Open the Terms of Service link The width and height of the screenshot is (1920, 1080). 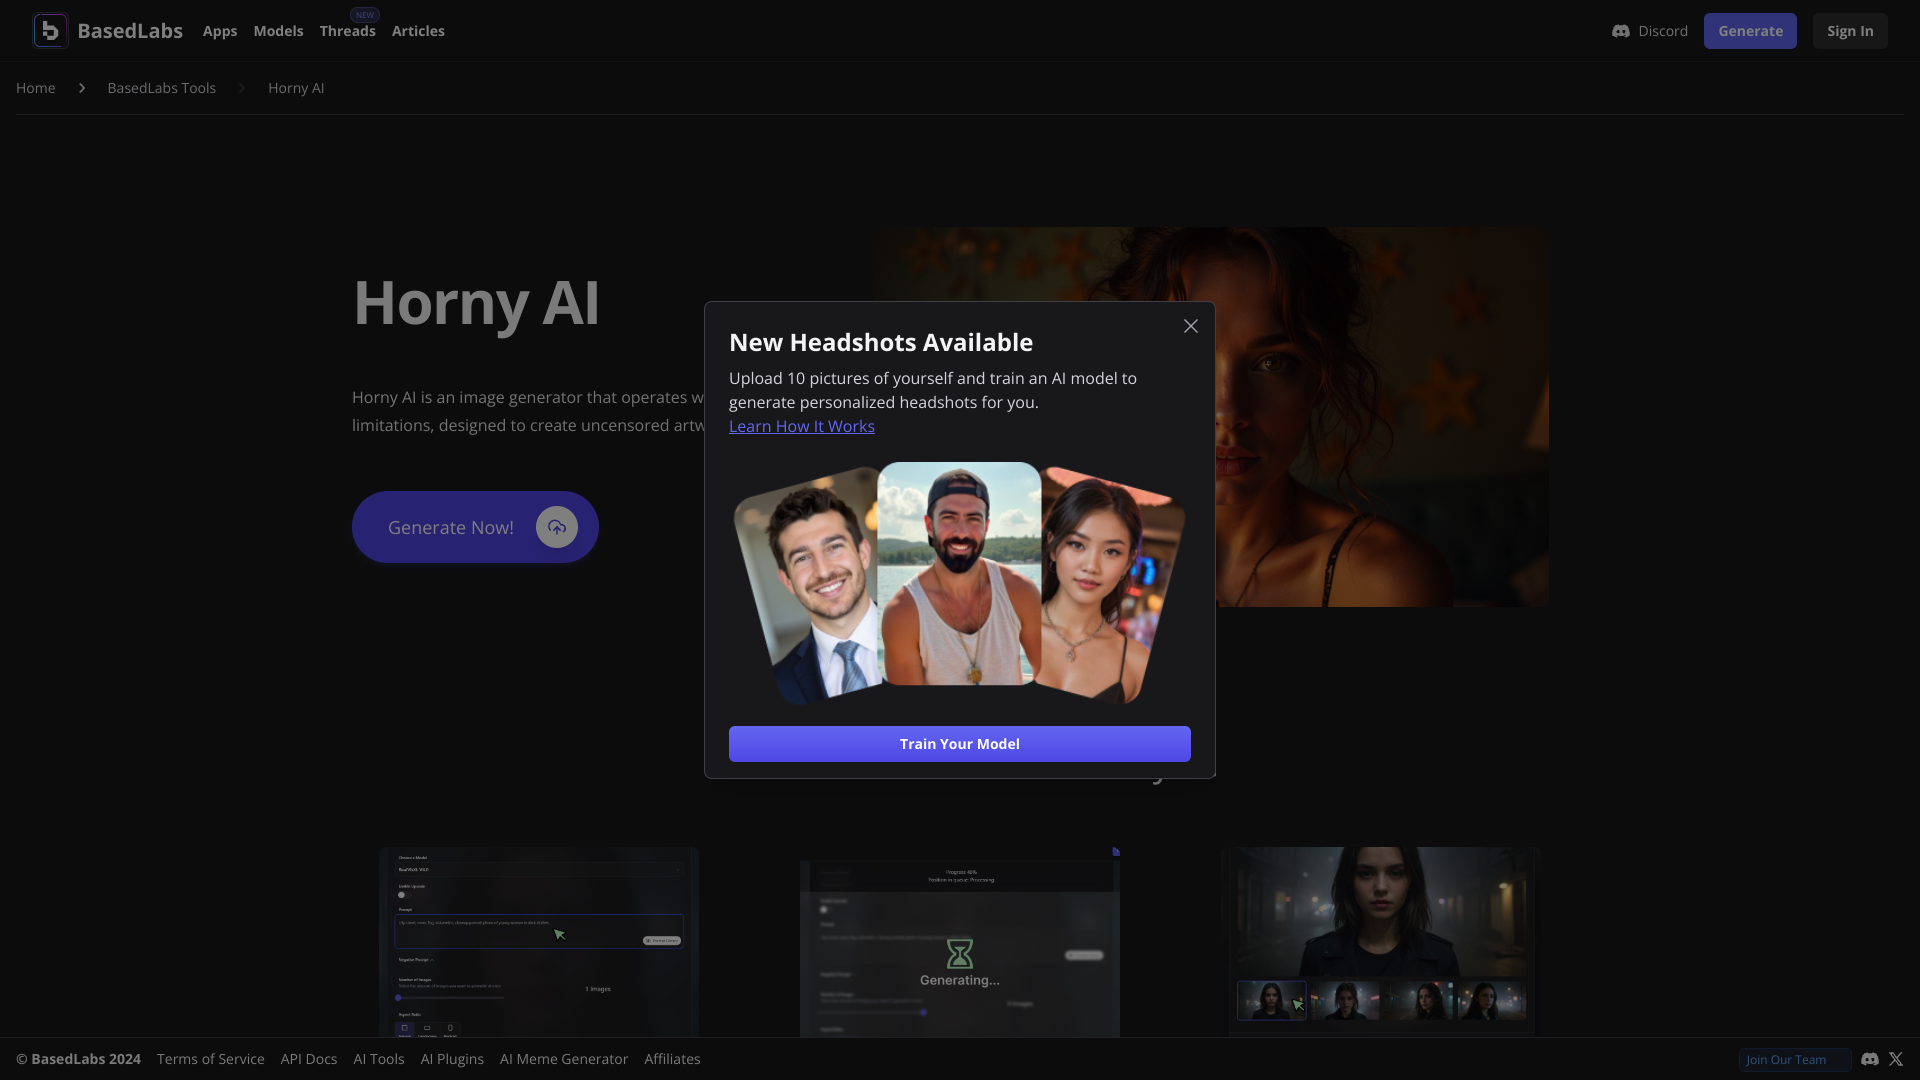[211, 1059]
